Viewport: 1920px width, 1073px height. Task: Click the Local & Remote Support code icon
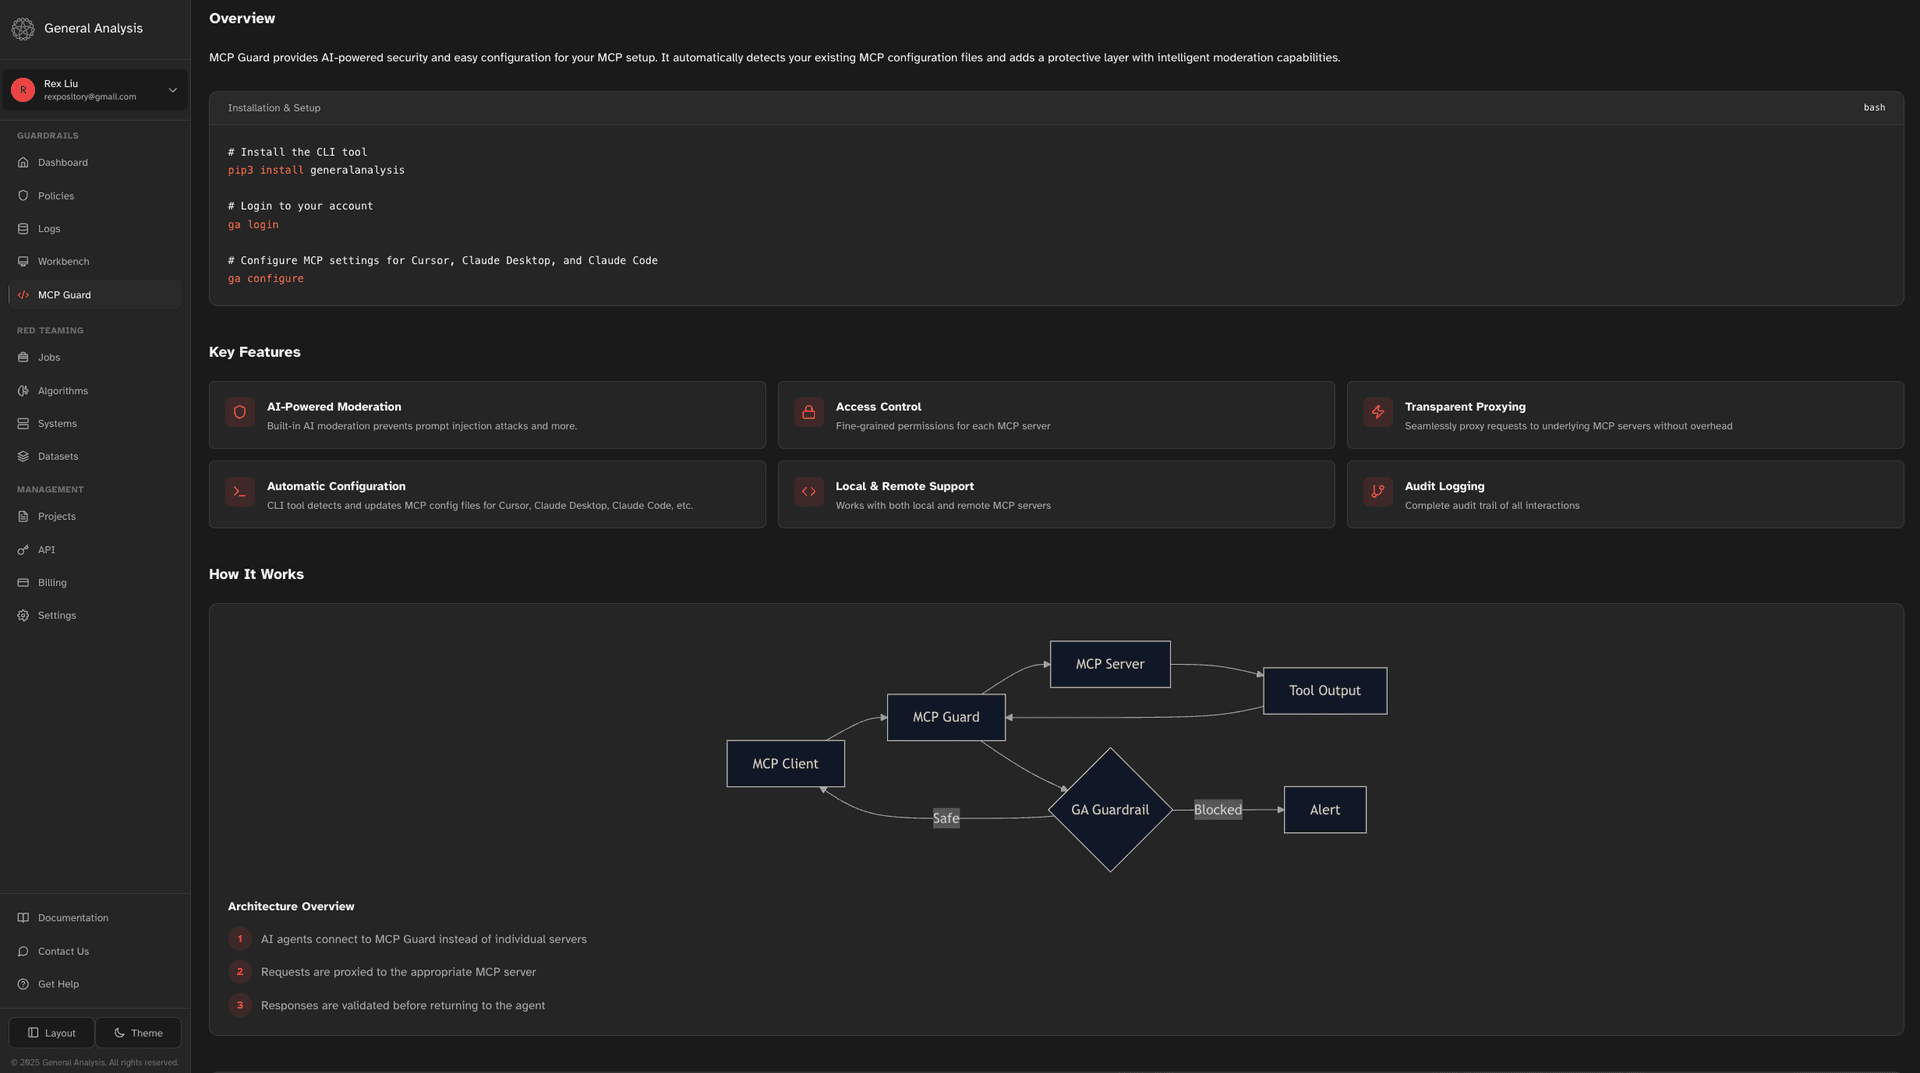pyautogui.click(x=809, y=492)
